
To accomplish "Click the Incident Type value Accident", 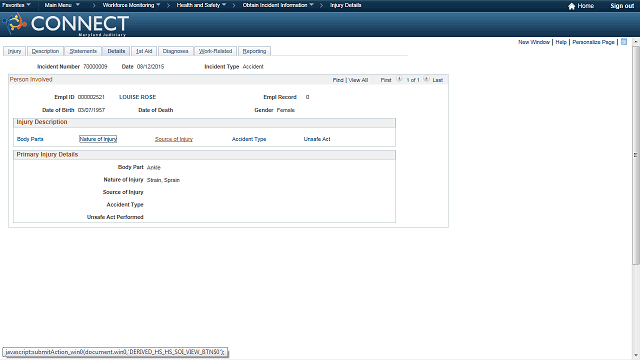I will click(x=253, y=67).
